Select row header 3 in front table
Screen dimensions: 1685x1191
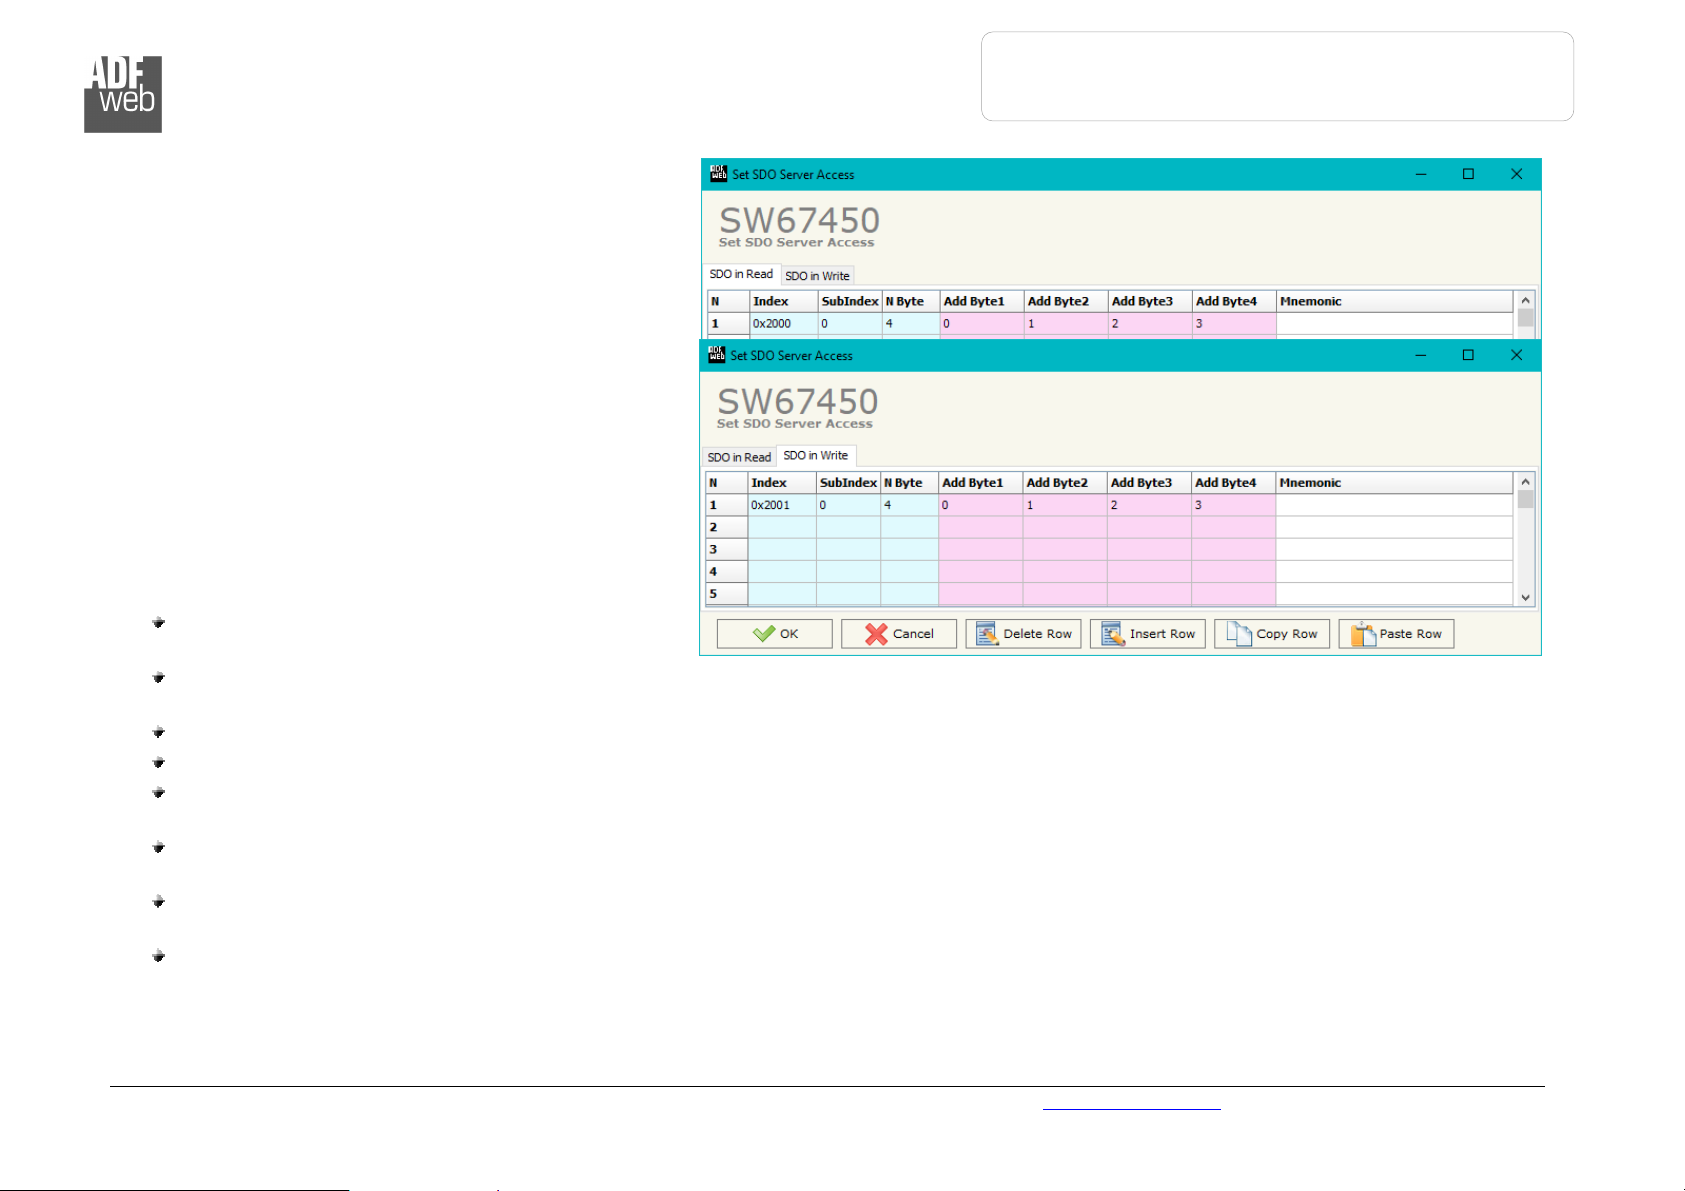tap(726, 549)
